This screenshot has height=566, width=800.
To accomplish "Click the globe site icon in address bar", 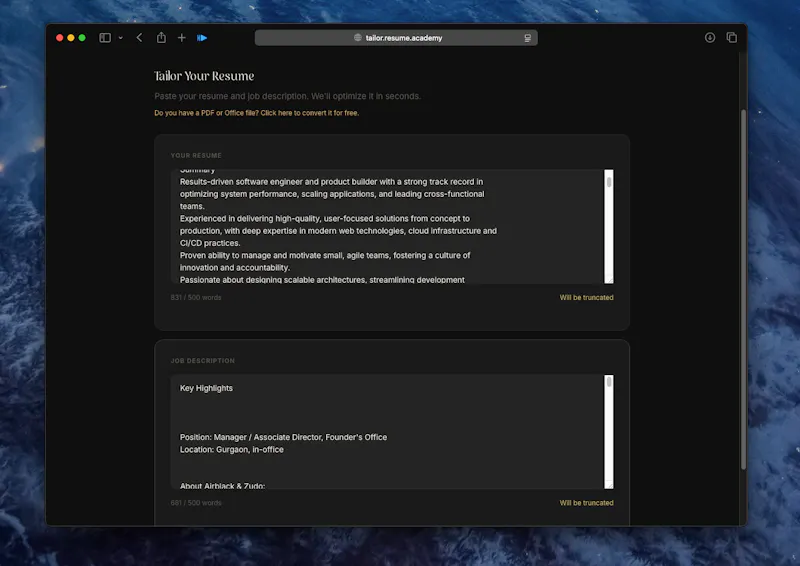I will pos(358,38).
